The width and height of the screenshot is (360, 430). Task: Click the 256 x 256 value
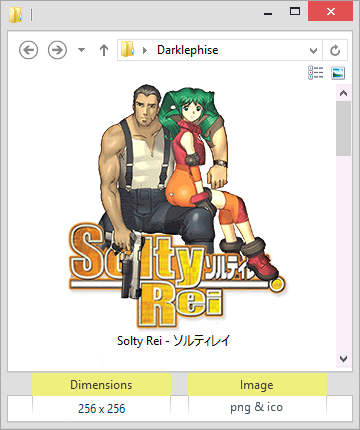(102, 409)
